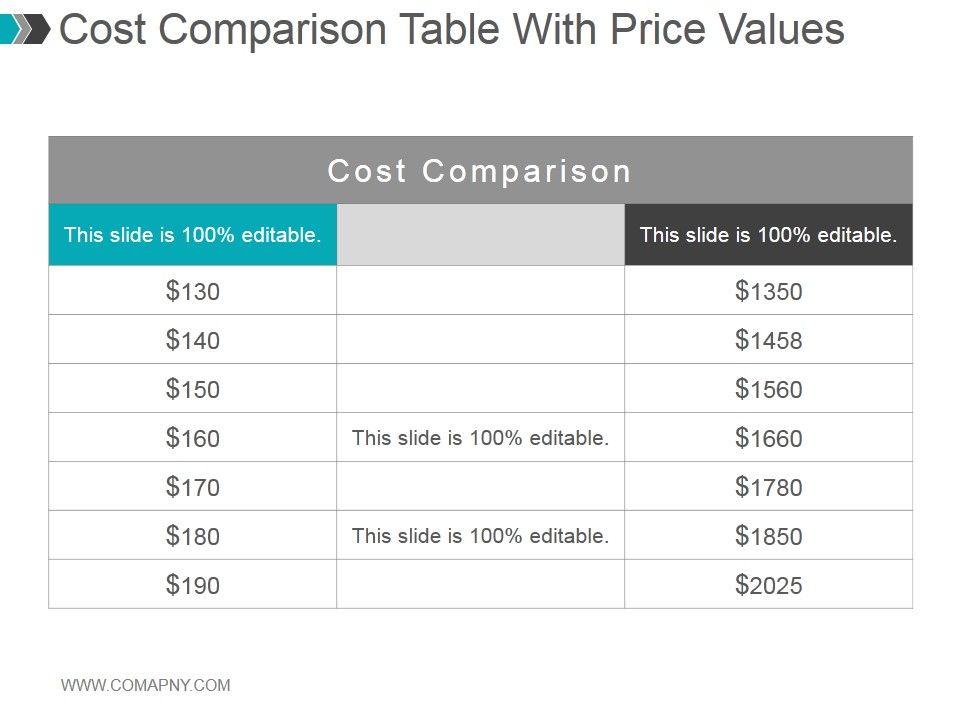The height and width of the screenshot is (720, 960).
Task: Click the editable text beside $160
Action: (x=480, y=438)
